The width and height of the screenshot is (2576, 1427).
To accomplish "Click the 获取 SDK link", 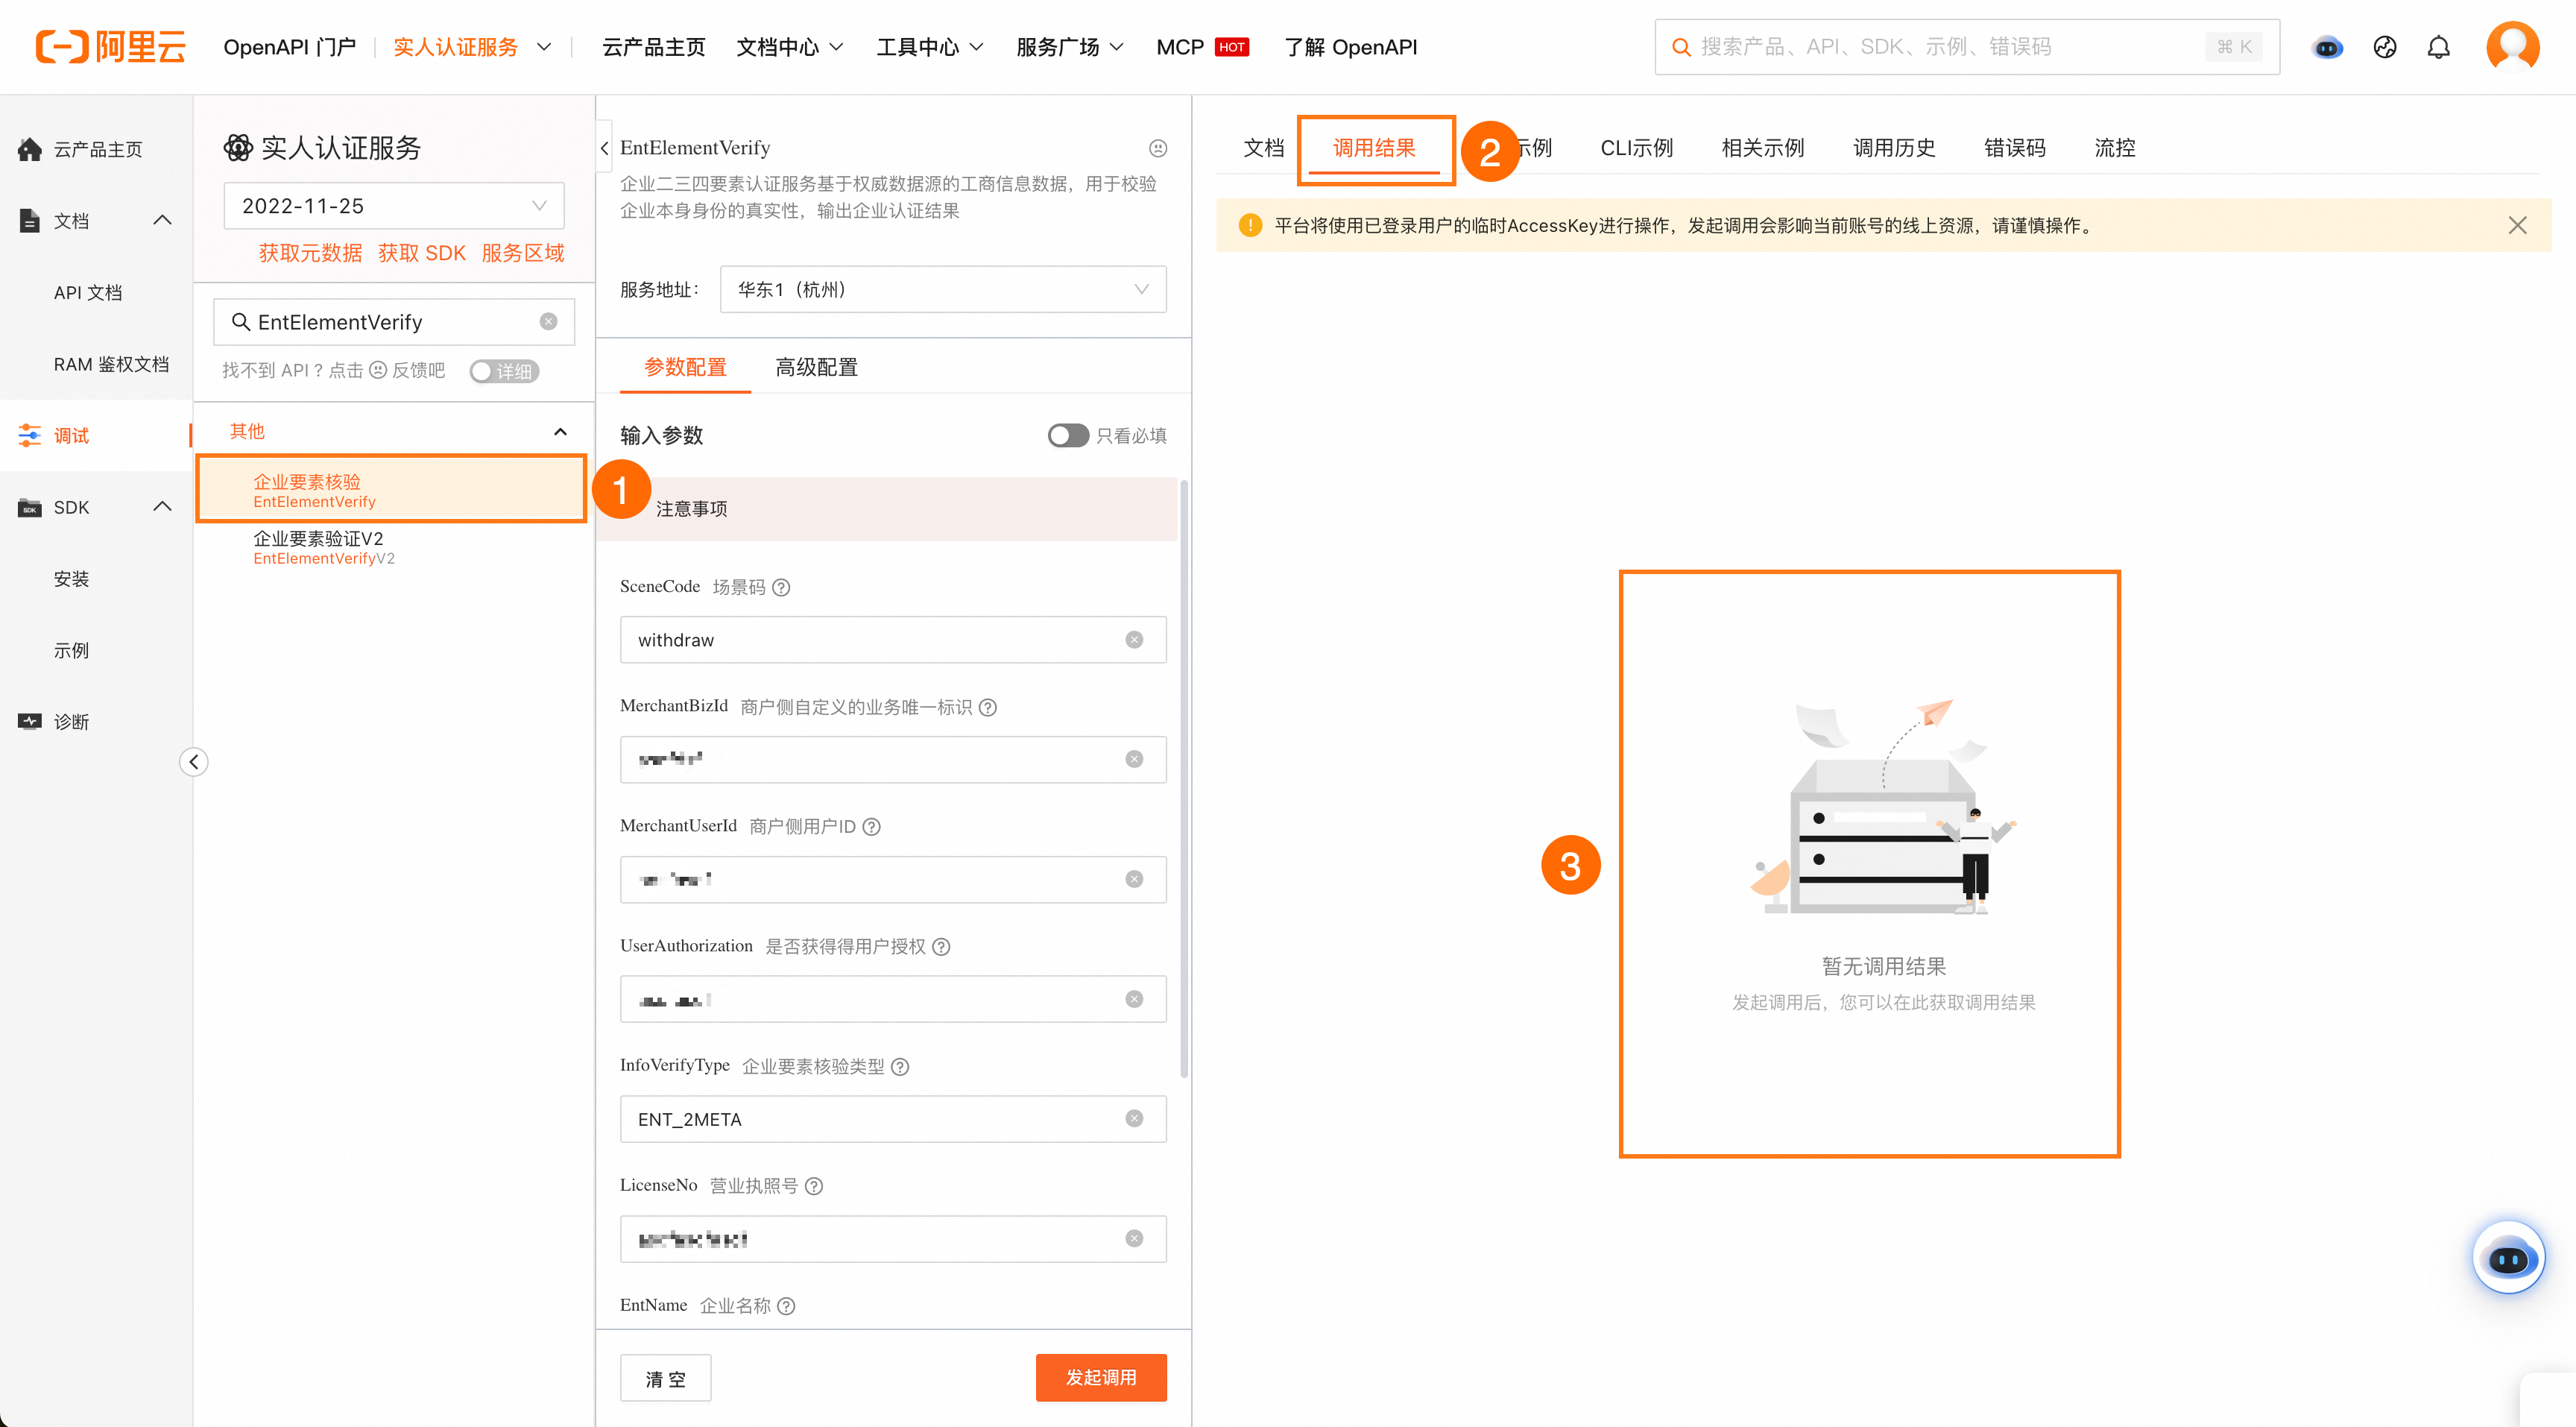I will click(x=421, y=253).
